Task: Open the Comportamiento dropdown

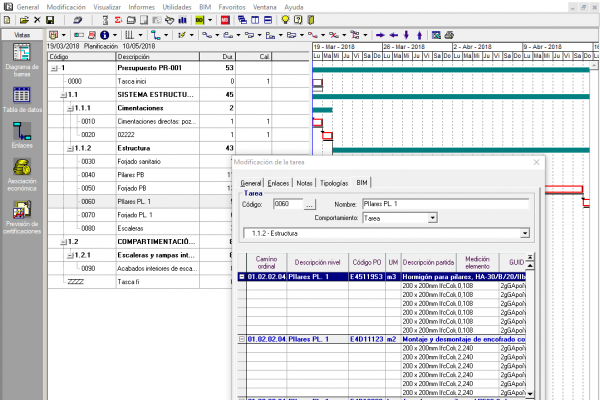Action: coord(432,217)
